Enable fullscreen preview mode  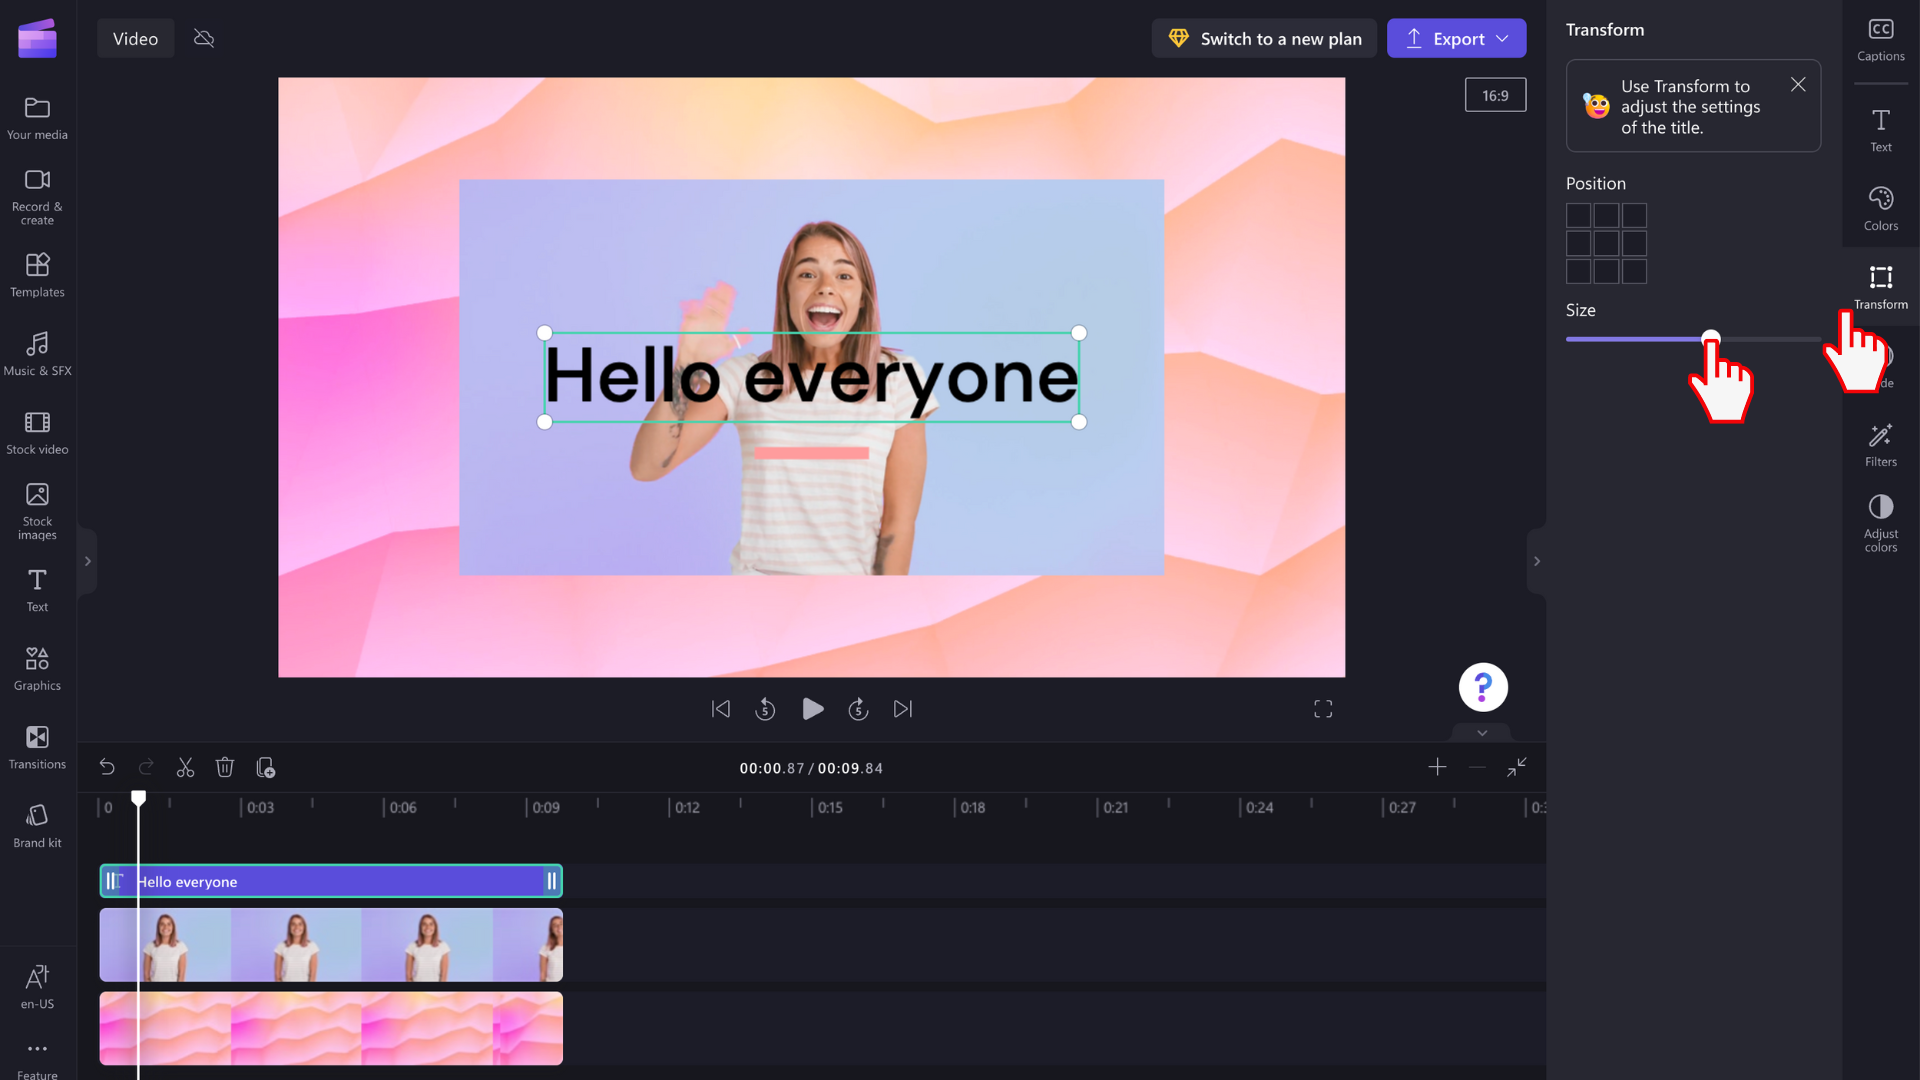(1323, 708)
